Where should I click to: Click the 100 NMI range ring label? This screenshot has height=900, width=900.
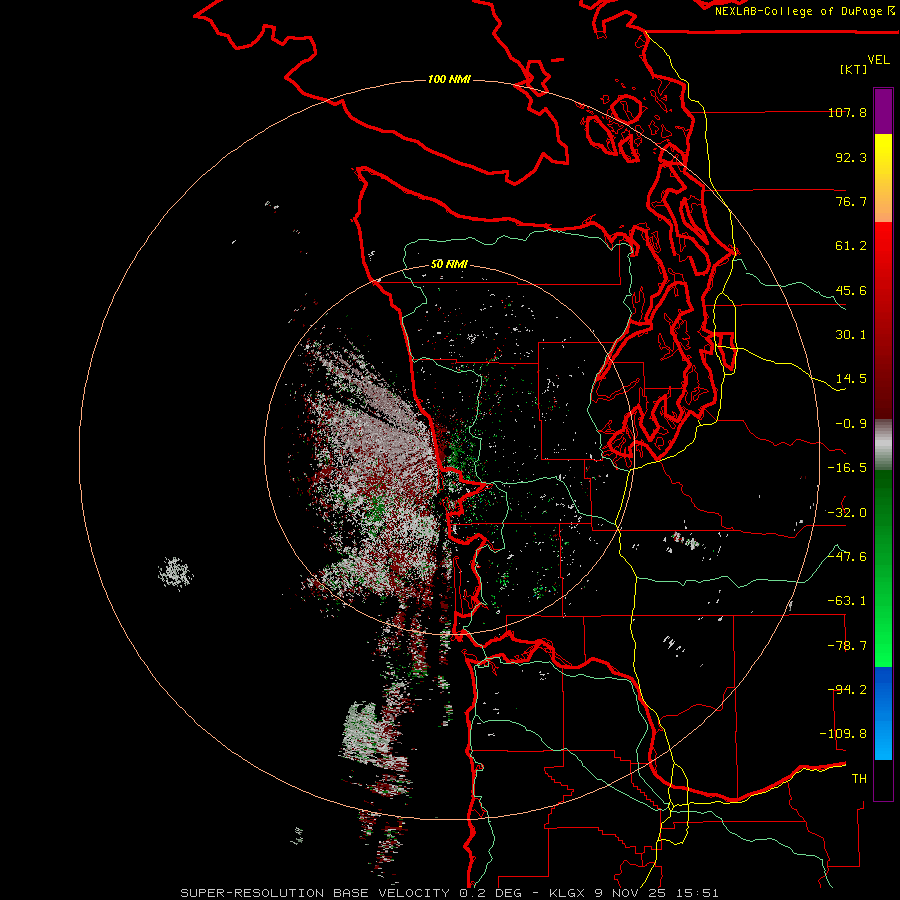pos(449,79)
